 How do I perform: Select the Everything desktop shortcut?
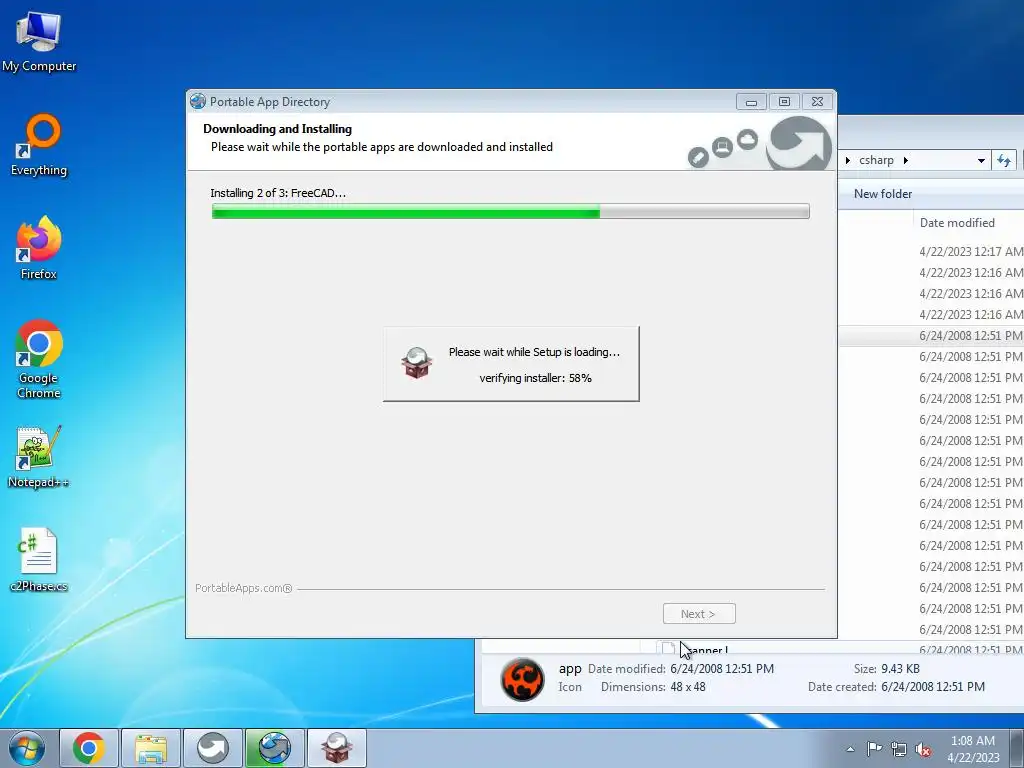coord(39,145)
